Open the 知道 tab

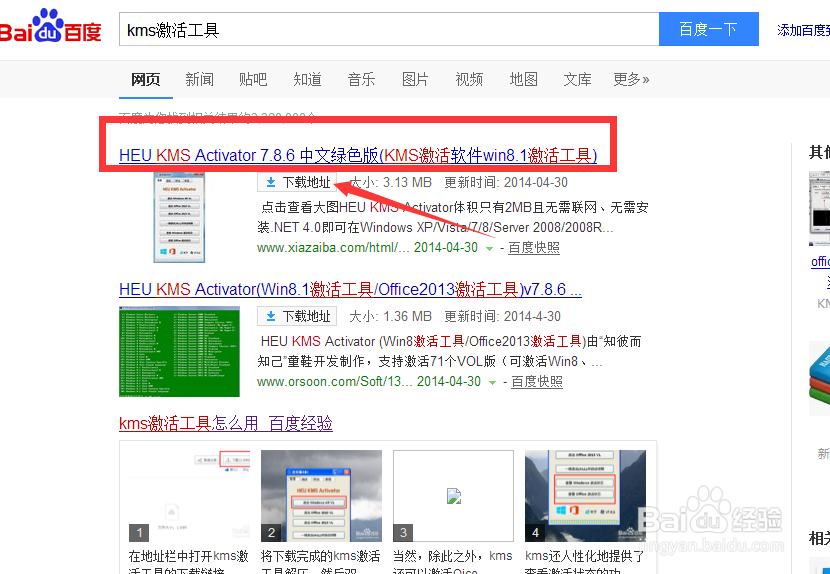(308, 79)
